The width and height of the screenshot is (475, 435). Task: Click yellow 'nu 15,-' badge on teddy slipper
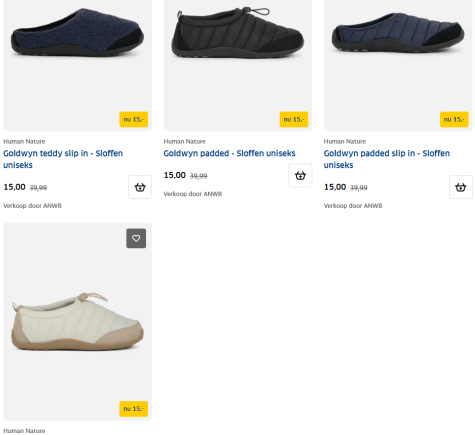pos(134,119)
